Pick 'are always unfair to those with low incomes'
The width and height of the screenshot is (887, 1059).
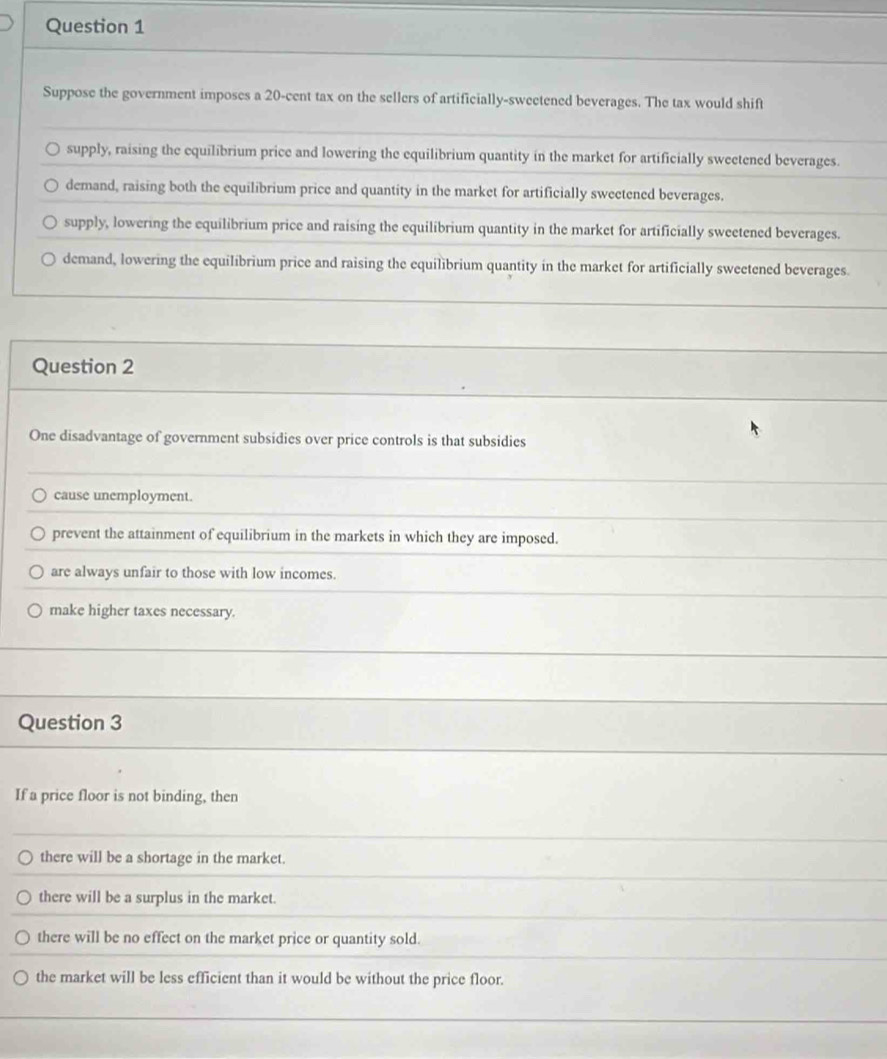36,574
